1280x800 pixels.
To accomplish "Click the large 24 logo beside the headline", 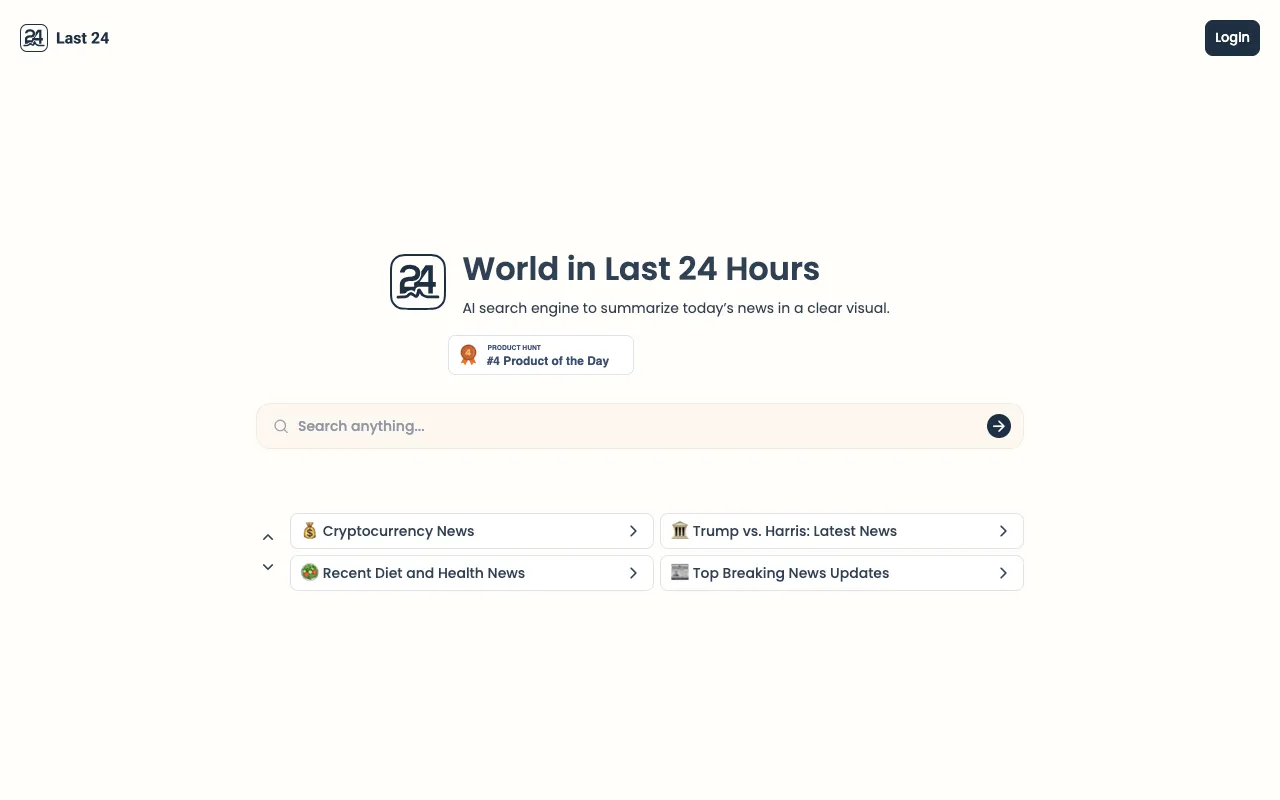I will pos(418,282).
